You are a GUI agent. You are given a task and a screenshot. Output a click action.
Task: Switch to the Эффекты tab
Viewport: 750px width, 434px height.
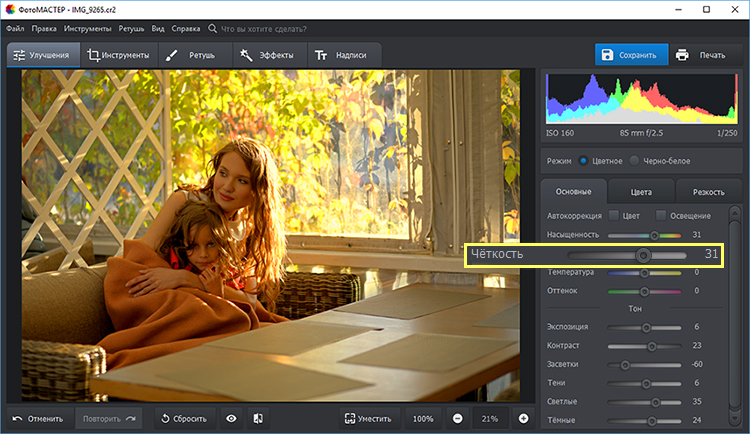coord(267,55)
